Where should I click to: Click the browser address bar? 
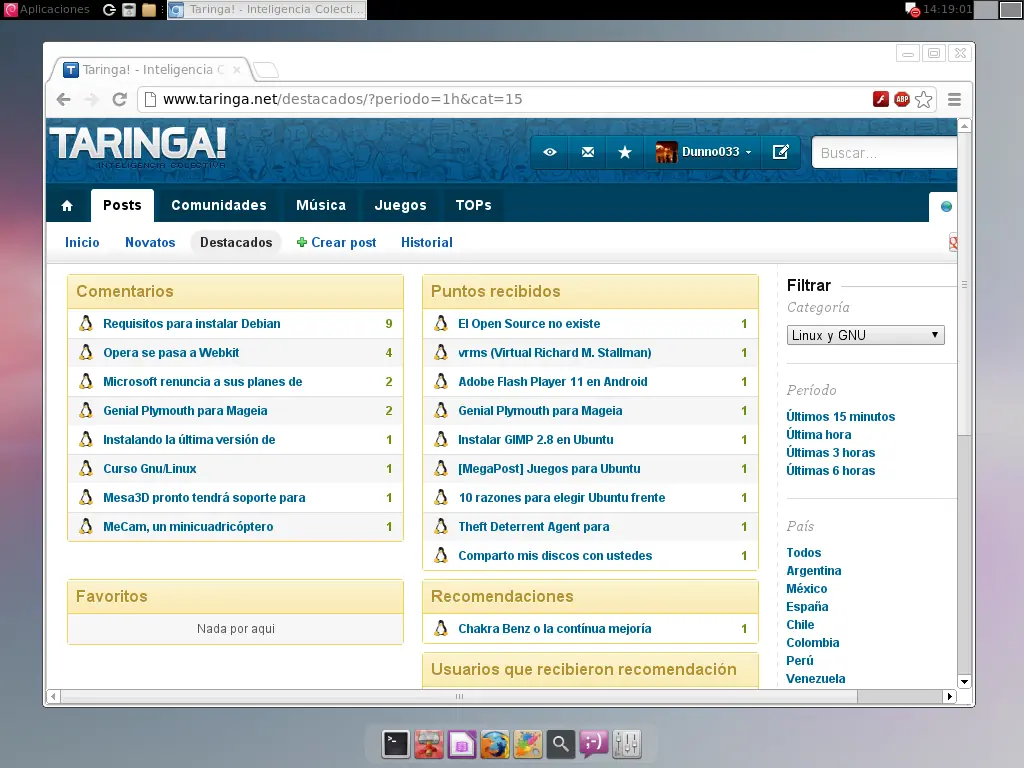click(x=503, y=99)
